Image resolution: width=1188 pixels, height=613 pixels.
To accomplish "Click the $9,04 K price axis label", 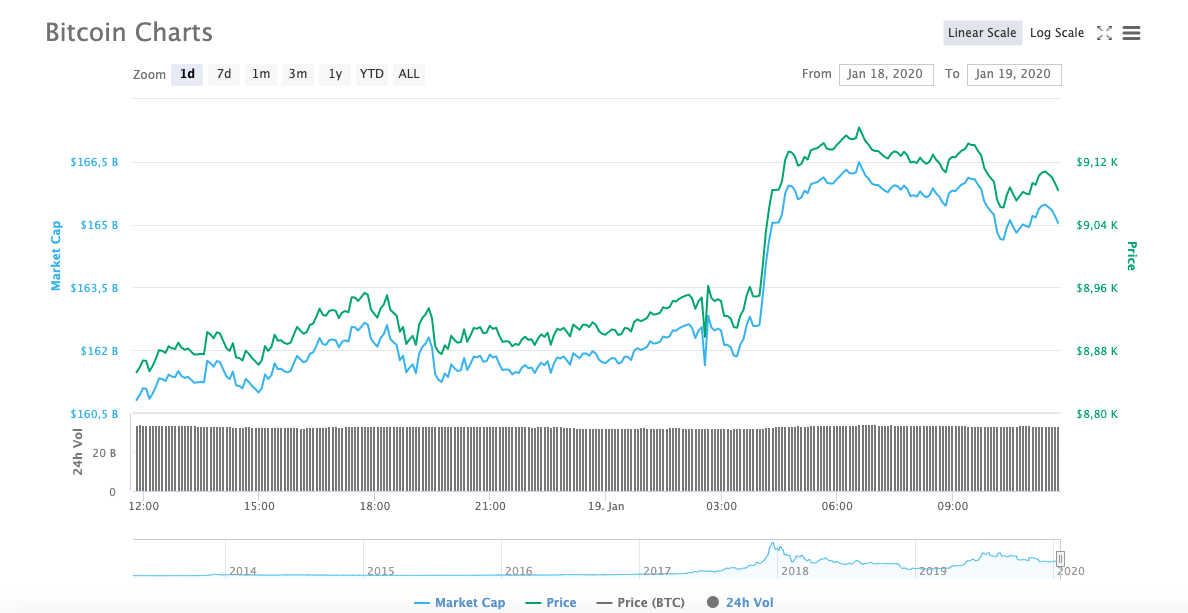I will tap(1096, 225).
